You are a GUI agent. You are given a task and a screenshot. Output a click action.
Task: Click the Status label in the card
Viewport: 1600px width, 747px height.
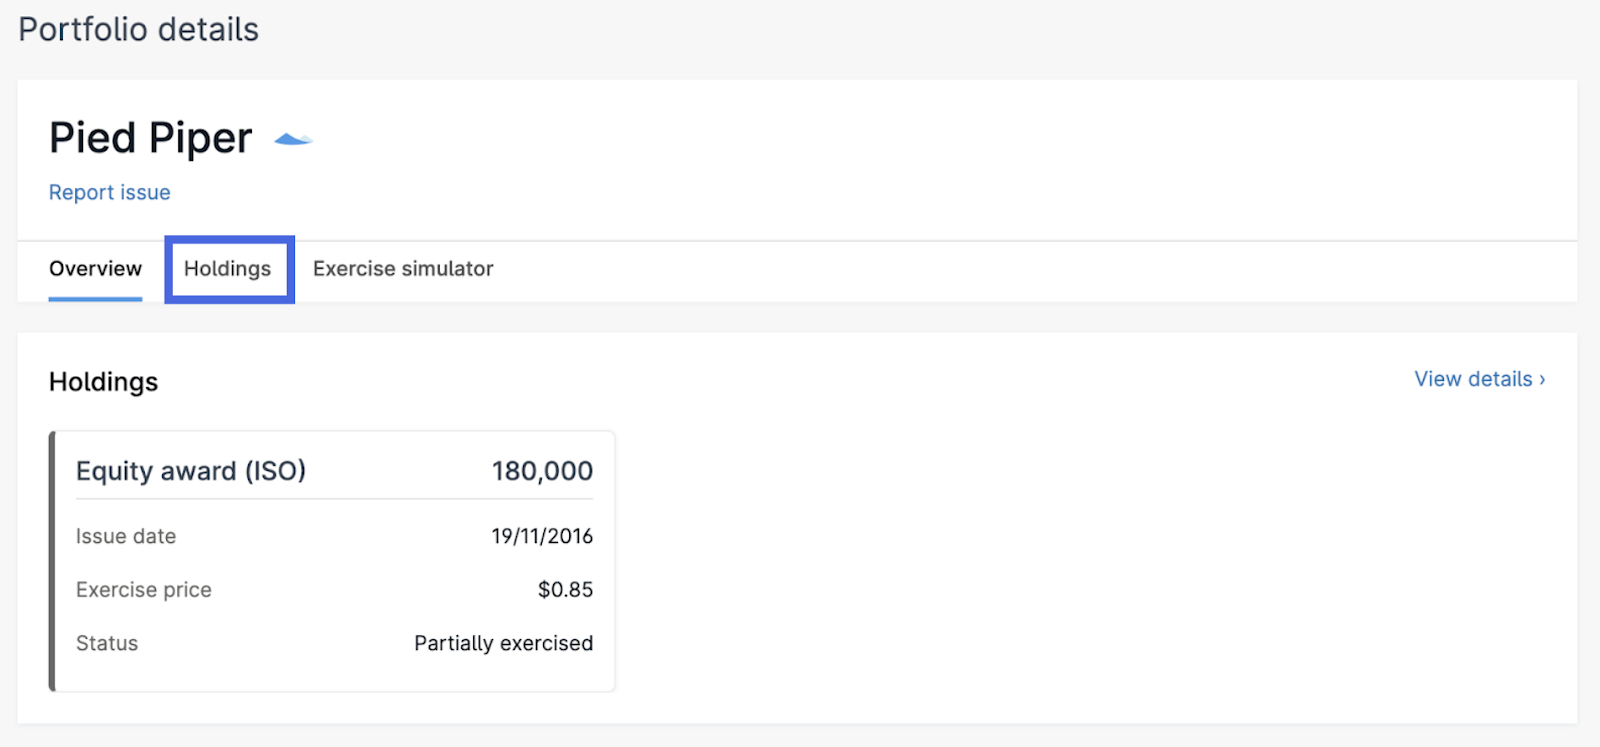pyautogui.click(x=107, y=643)
